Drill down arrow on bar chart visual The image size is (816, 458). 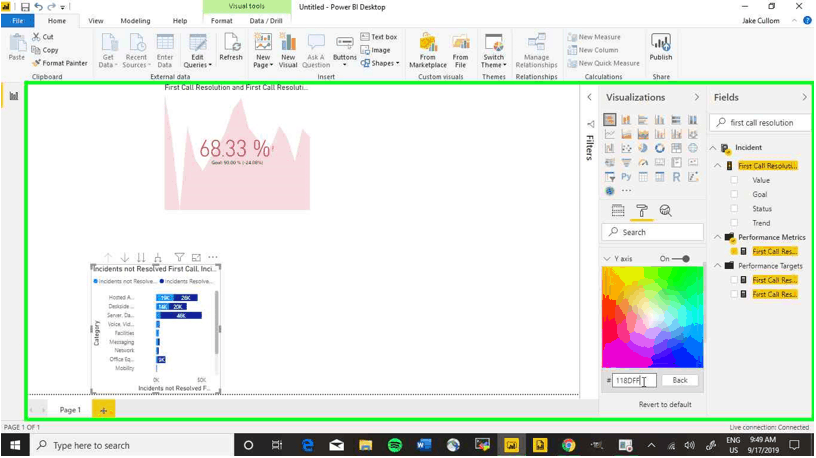coord(124,257)
